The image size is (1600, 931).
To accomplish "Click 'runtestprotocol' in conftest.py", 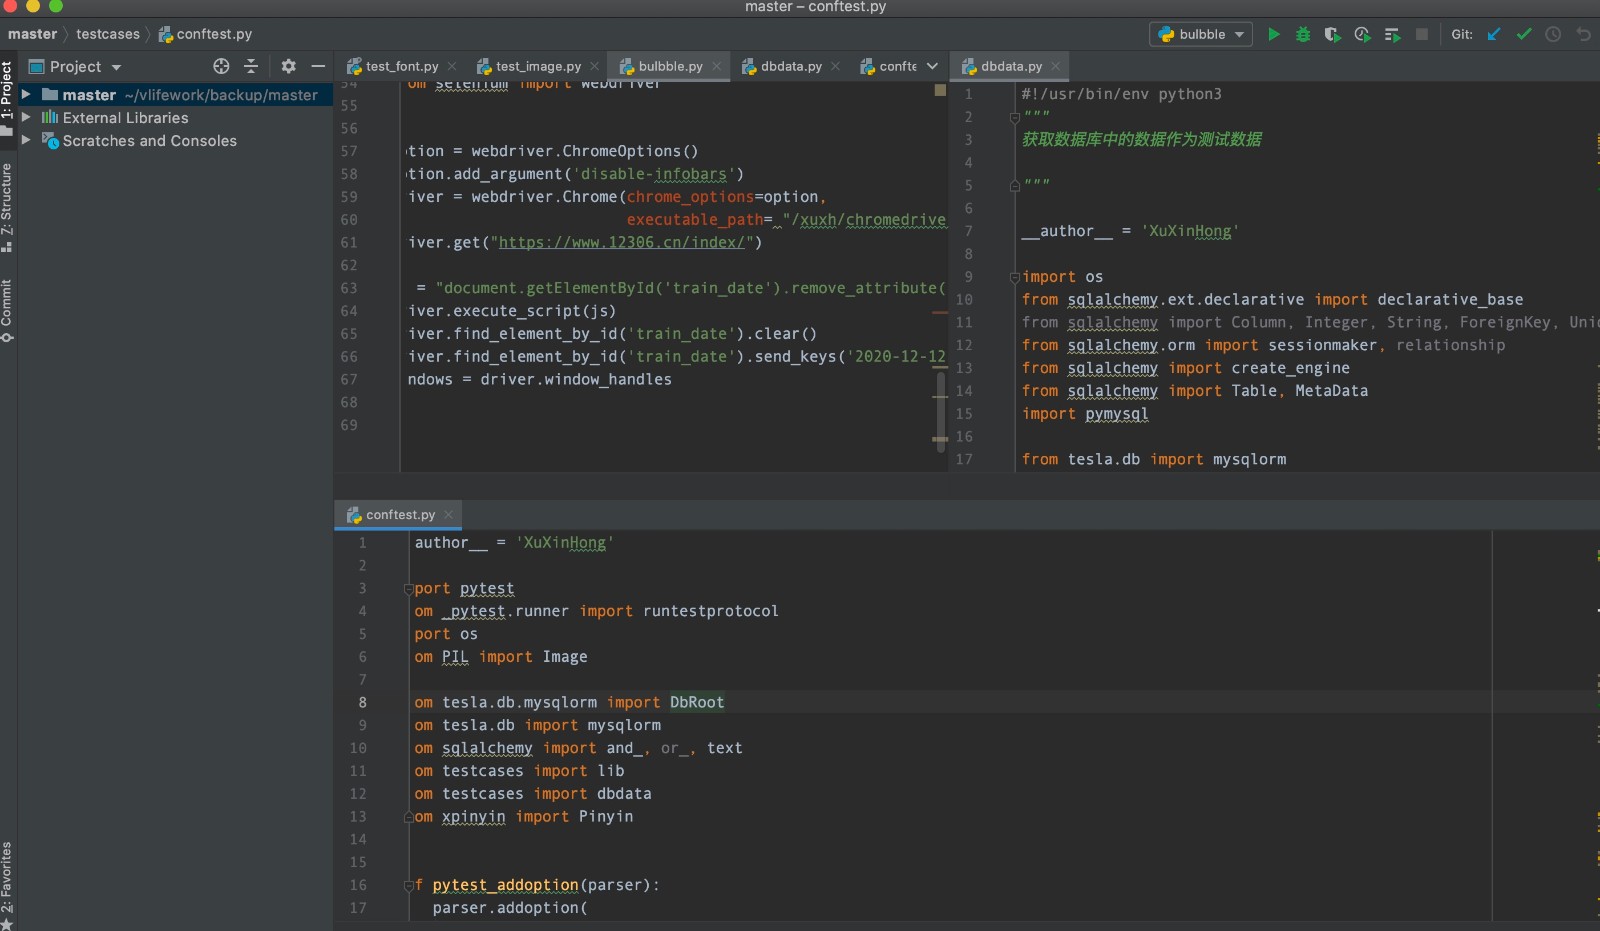I will tap(711, 611).
